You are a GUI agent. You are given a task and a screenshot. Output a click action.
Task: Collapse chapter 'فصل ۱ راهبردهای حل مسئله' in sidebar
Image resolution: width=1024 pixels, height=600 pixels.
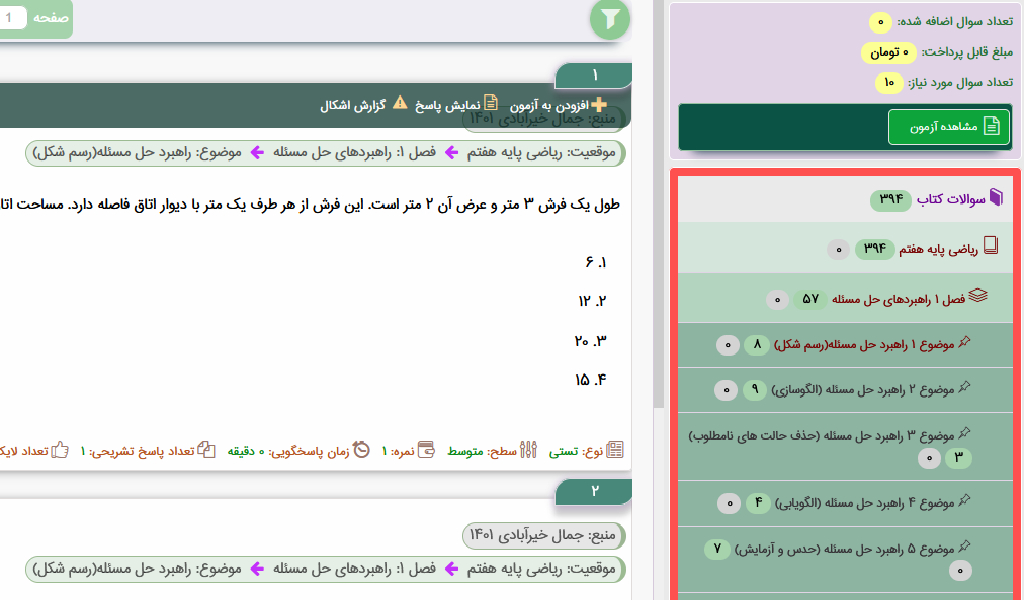(845, 298)
